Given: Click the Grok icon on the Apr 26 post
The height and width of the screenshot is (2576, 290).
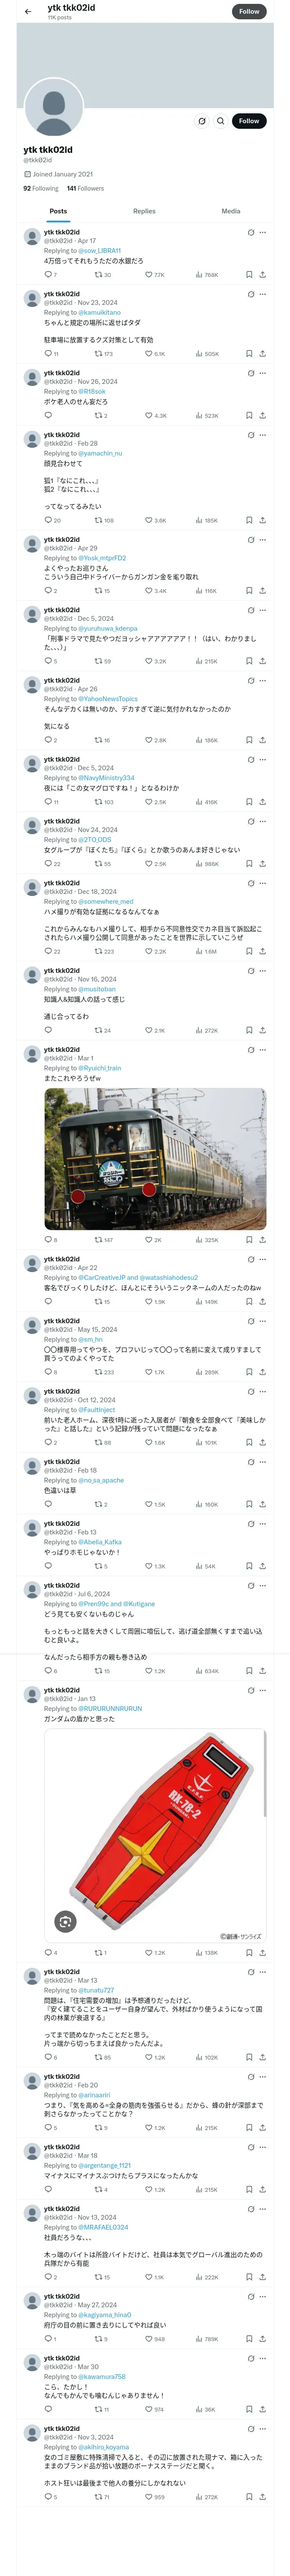Looking at the screenshot, I should click(x=251, y=680).
